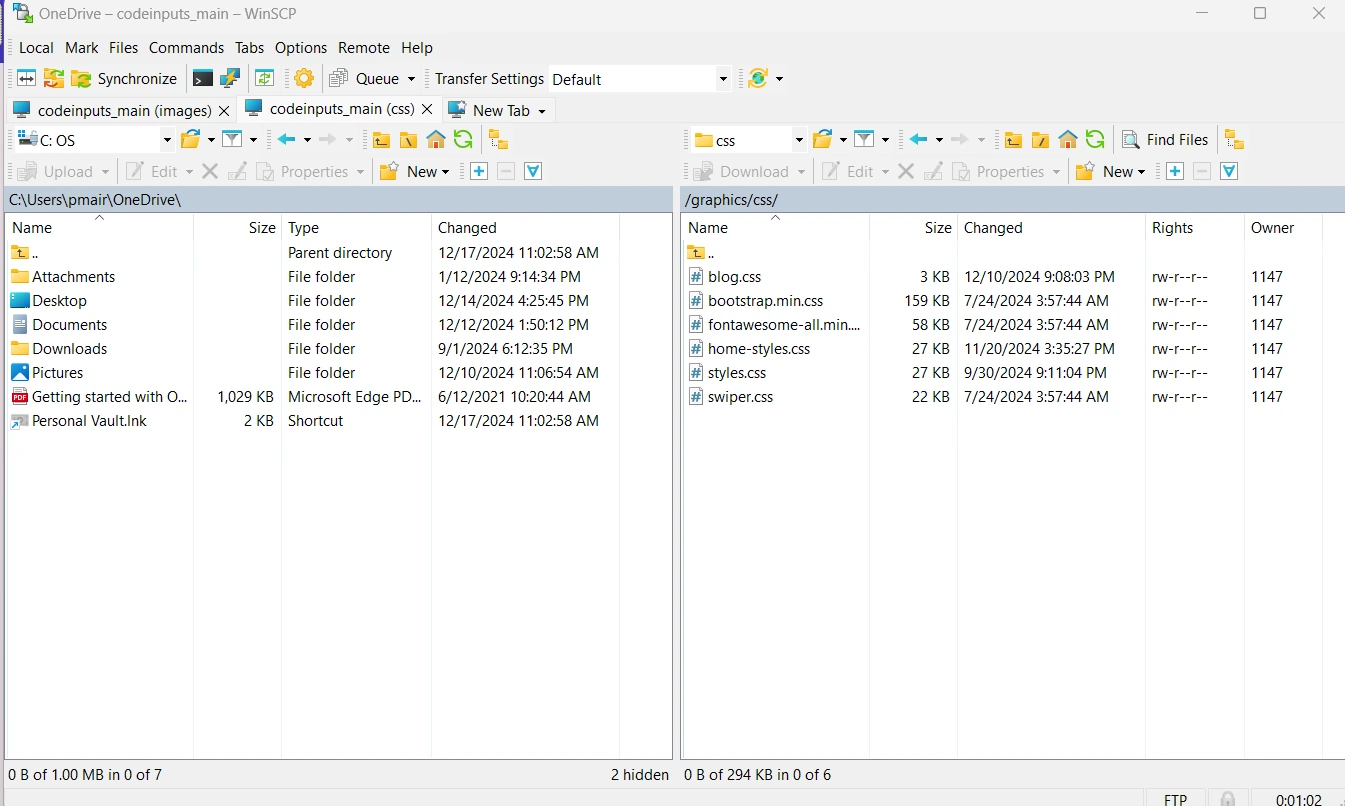Click the Synchronize labeled toolbar button
The width and height of the screenshot is (1345, 806).
[x=124, y=78]
